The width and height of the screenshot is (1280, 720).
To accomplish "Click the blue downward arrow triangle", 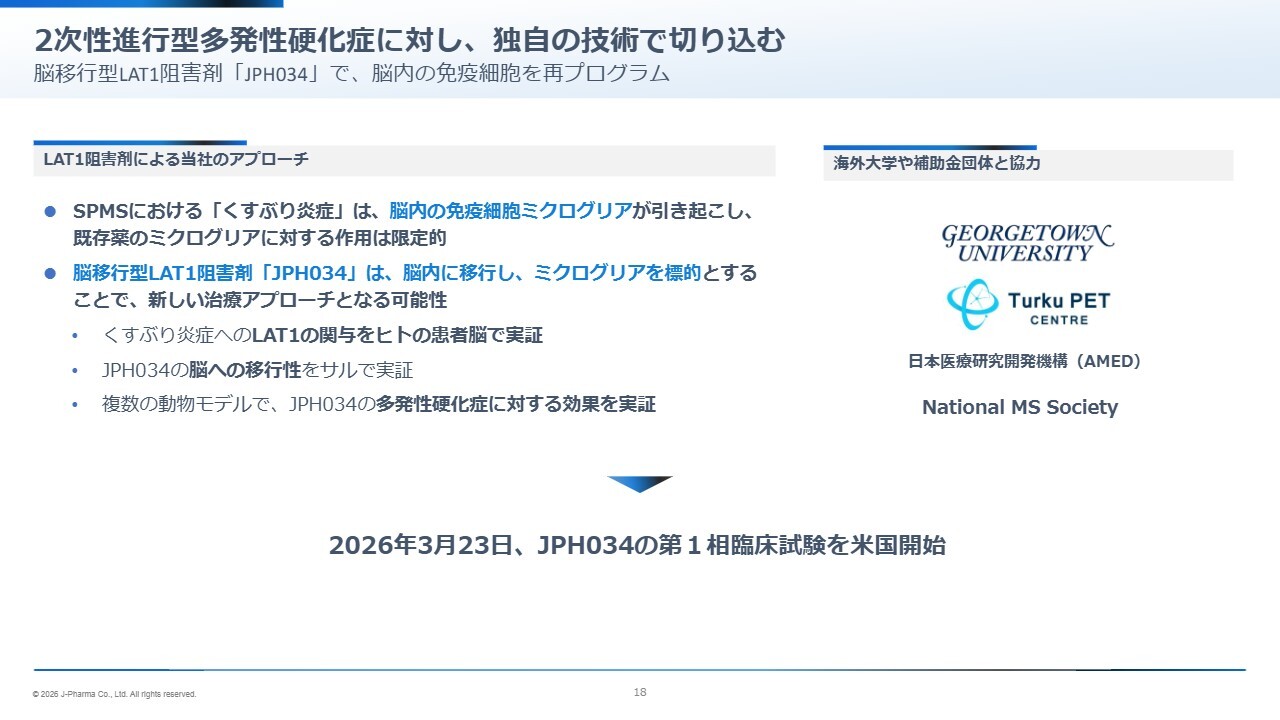I will (x=640, y=484).
